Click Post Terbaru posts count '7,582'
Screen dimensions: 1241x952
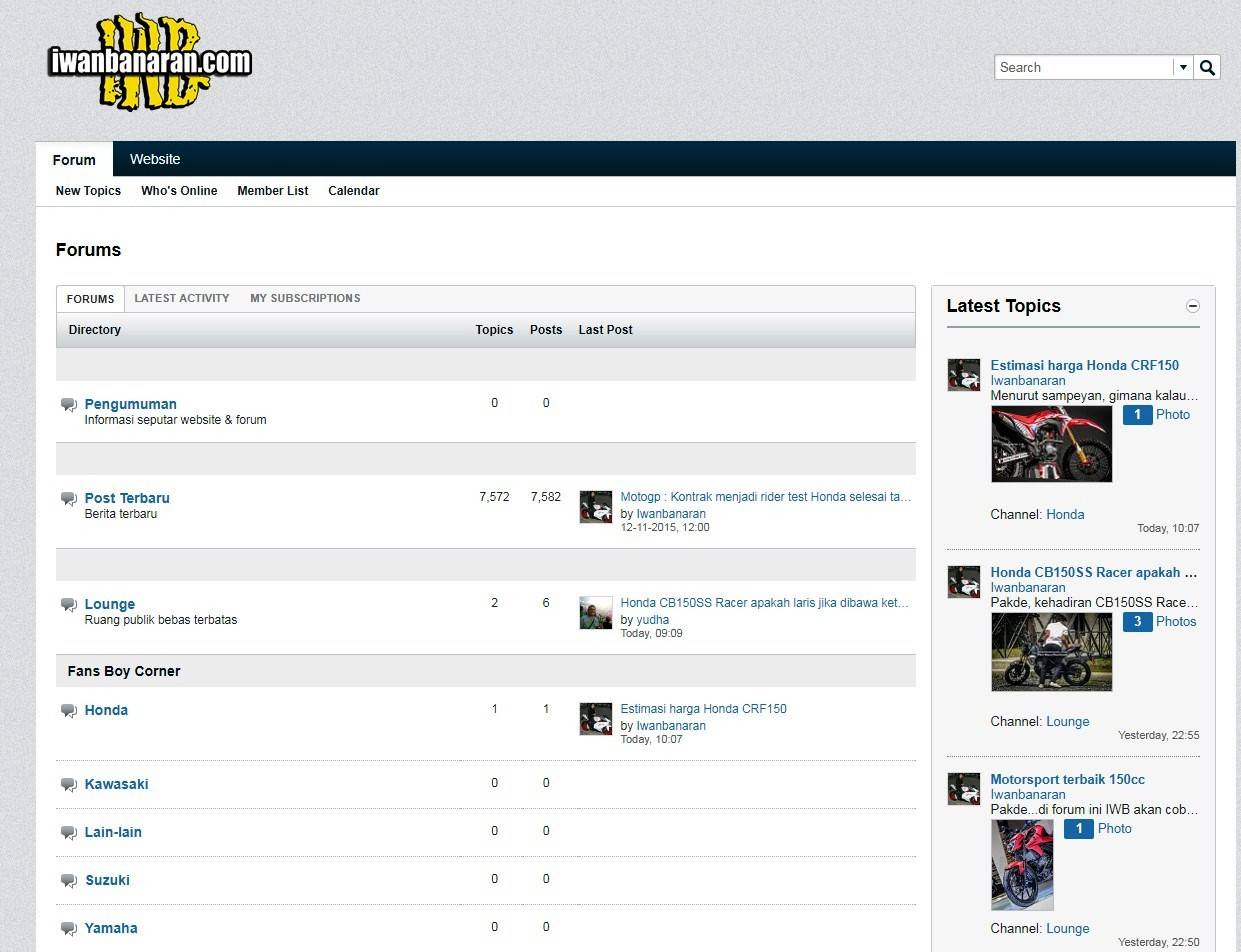coord(546,496)
